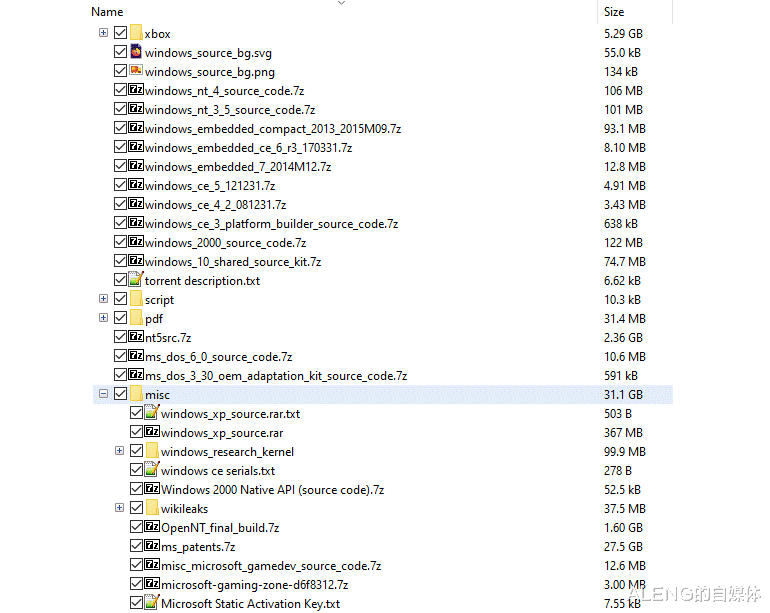Click the 7z icon of windows_ce_4_2_081231.7z
The width and height of the screenshot is (770, 613).
(x=136, y=204)
